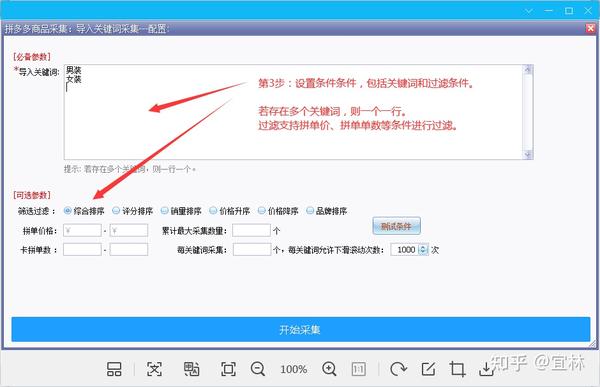Image resolution: width=600 pixels, height=387 pixels.
Task: Select the 销量排序 radio button
Action: pos(165,211)
